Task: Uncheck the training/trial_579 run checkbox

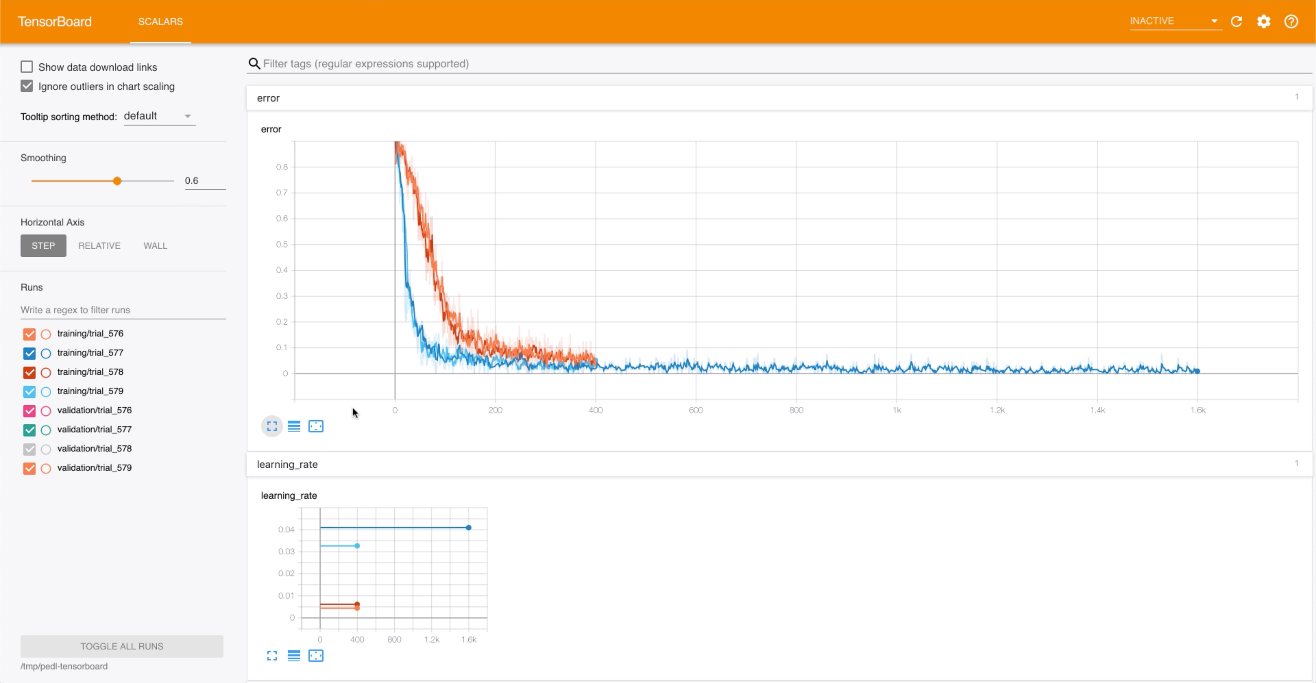Action: pos(28,391)
